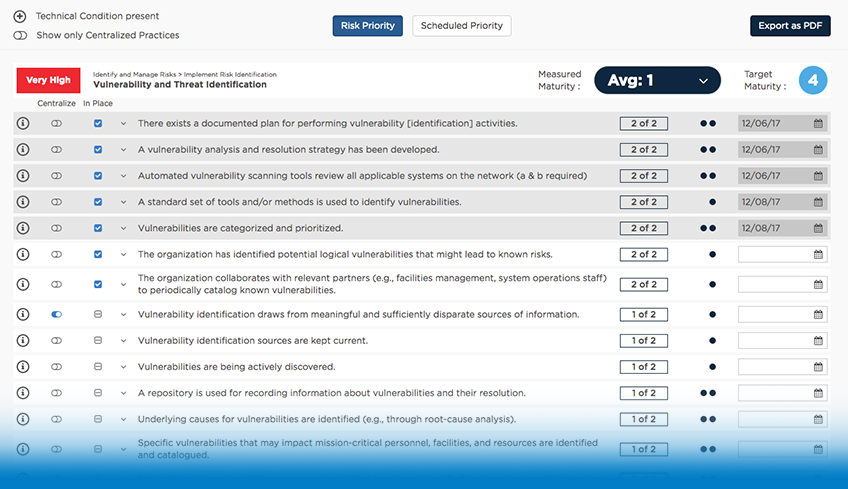
Task: Click calendar icon for repository recording row
Action: [818, 393]
